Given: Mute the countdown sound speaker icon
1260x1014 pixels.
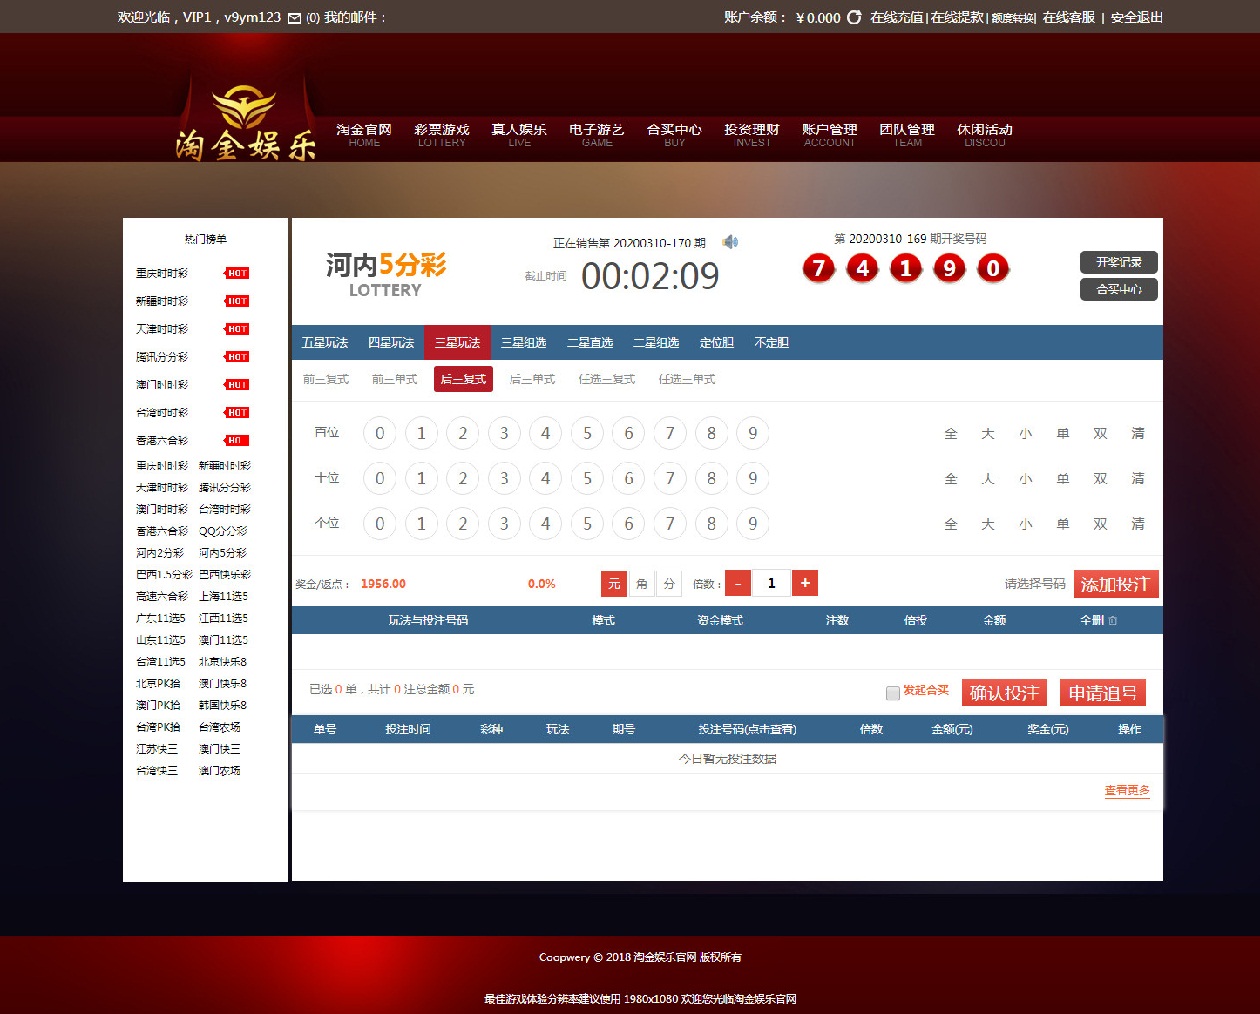Looking at the screenshot, I should (730, 242).
